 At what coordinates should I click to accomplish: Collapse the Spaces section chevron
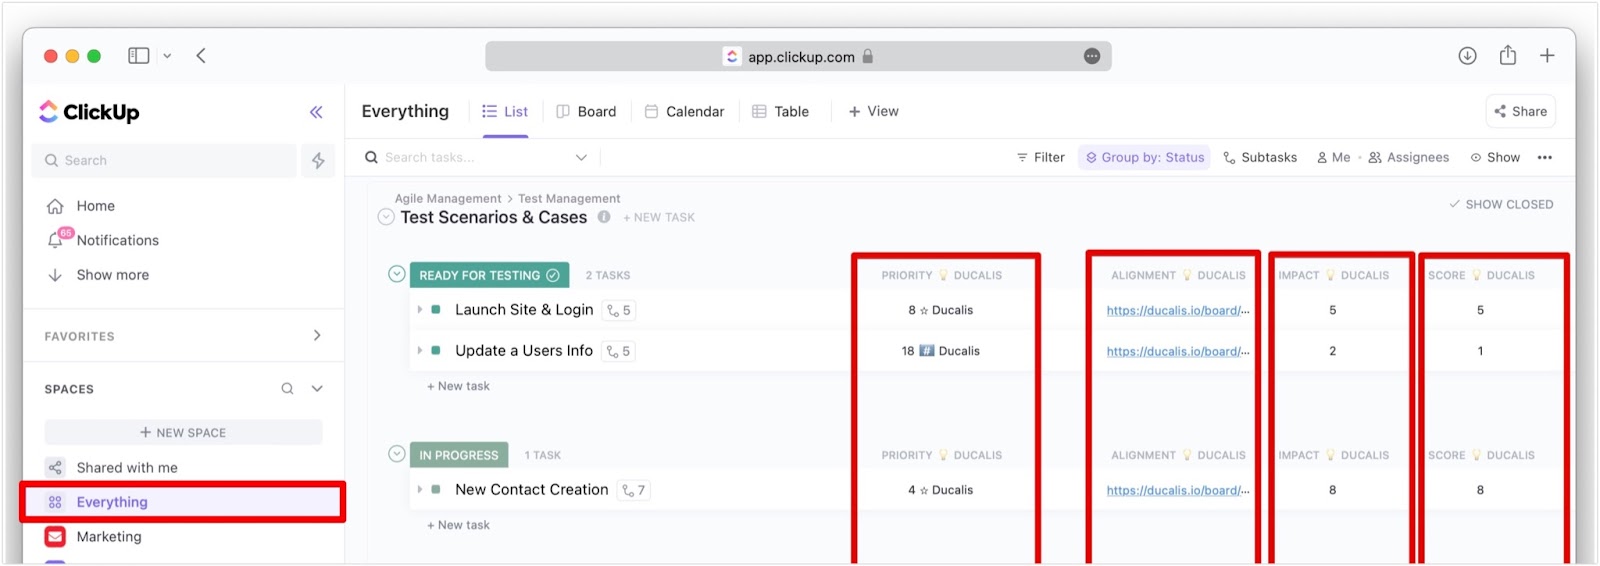(x=317, y=389)
